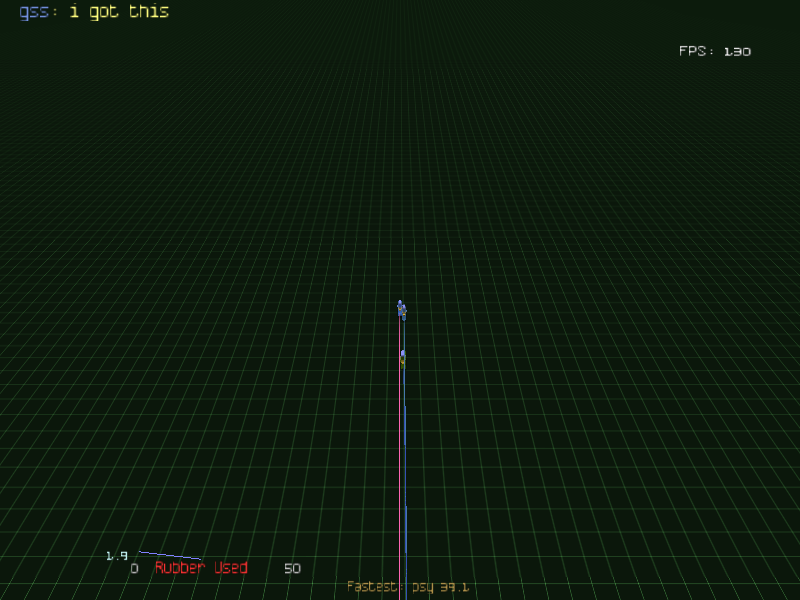Click the 0 minimum mark on rubber gauge
This screenshot has height=600, width=800.
click(134, 569)
